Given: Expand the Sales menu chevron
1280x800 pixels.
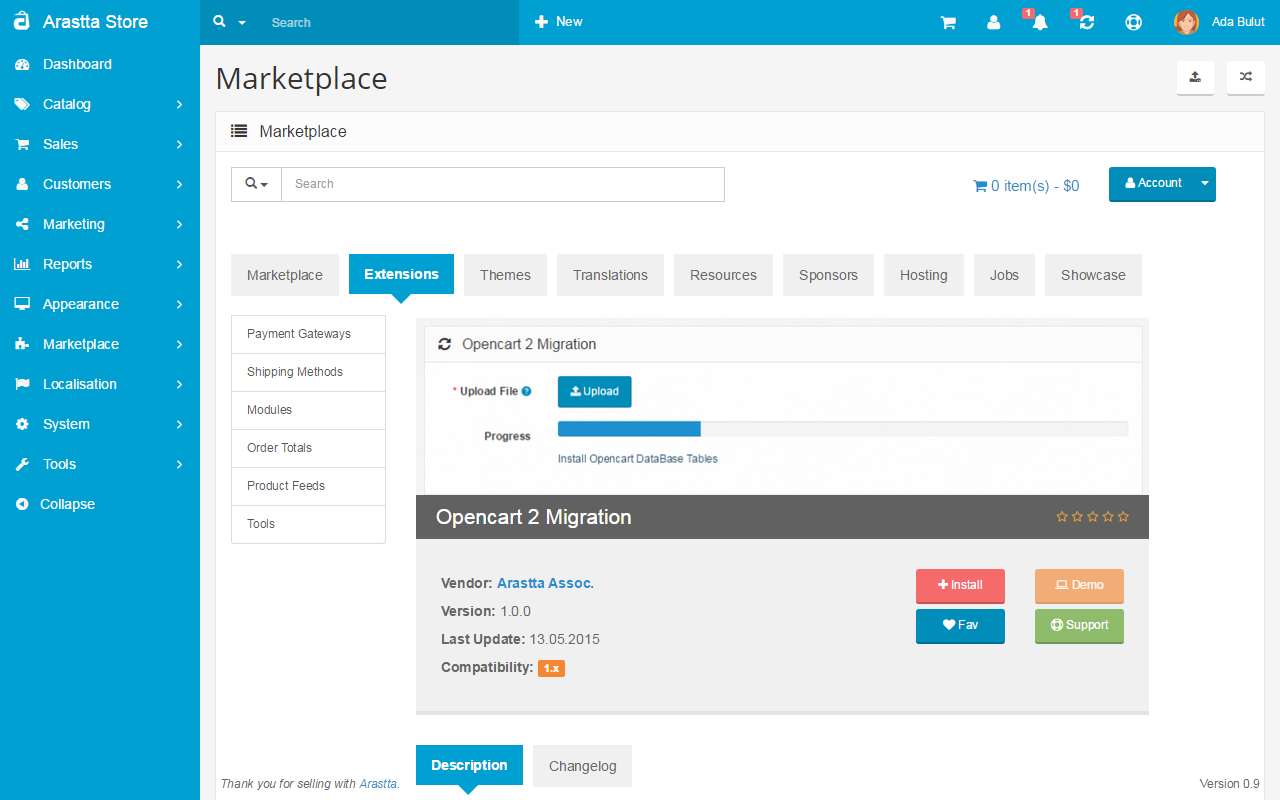Looking at the screenshot, I should click(x=179, y=144).
